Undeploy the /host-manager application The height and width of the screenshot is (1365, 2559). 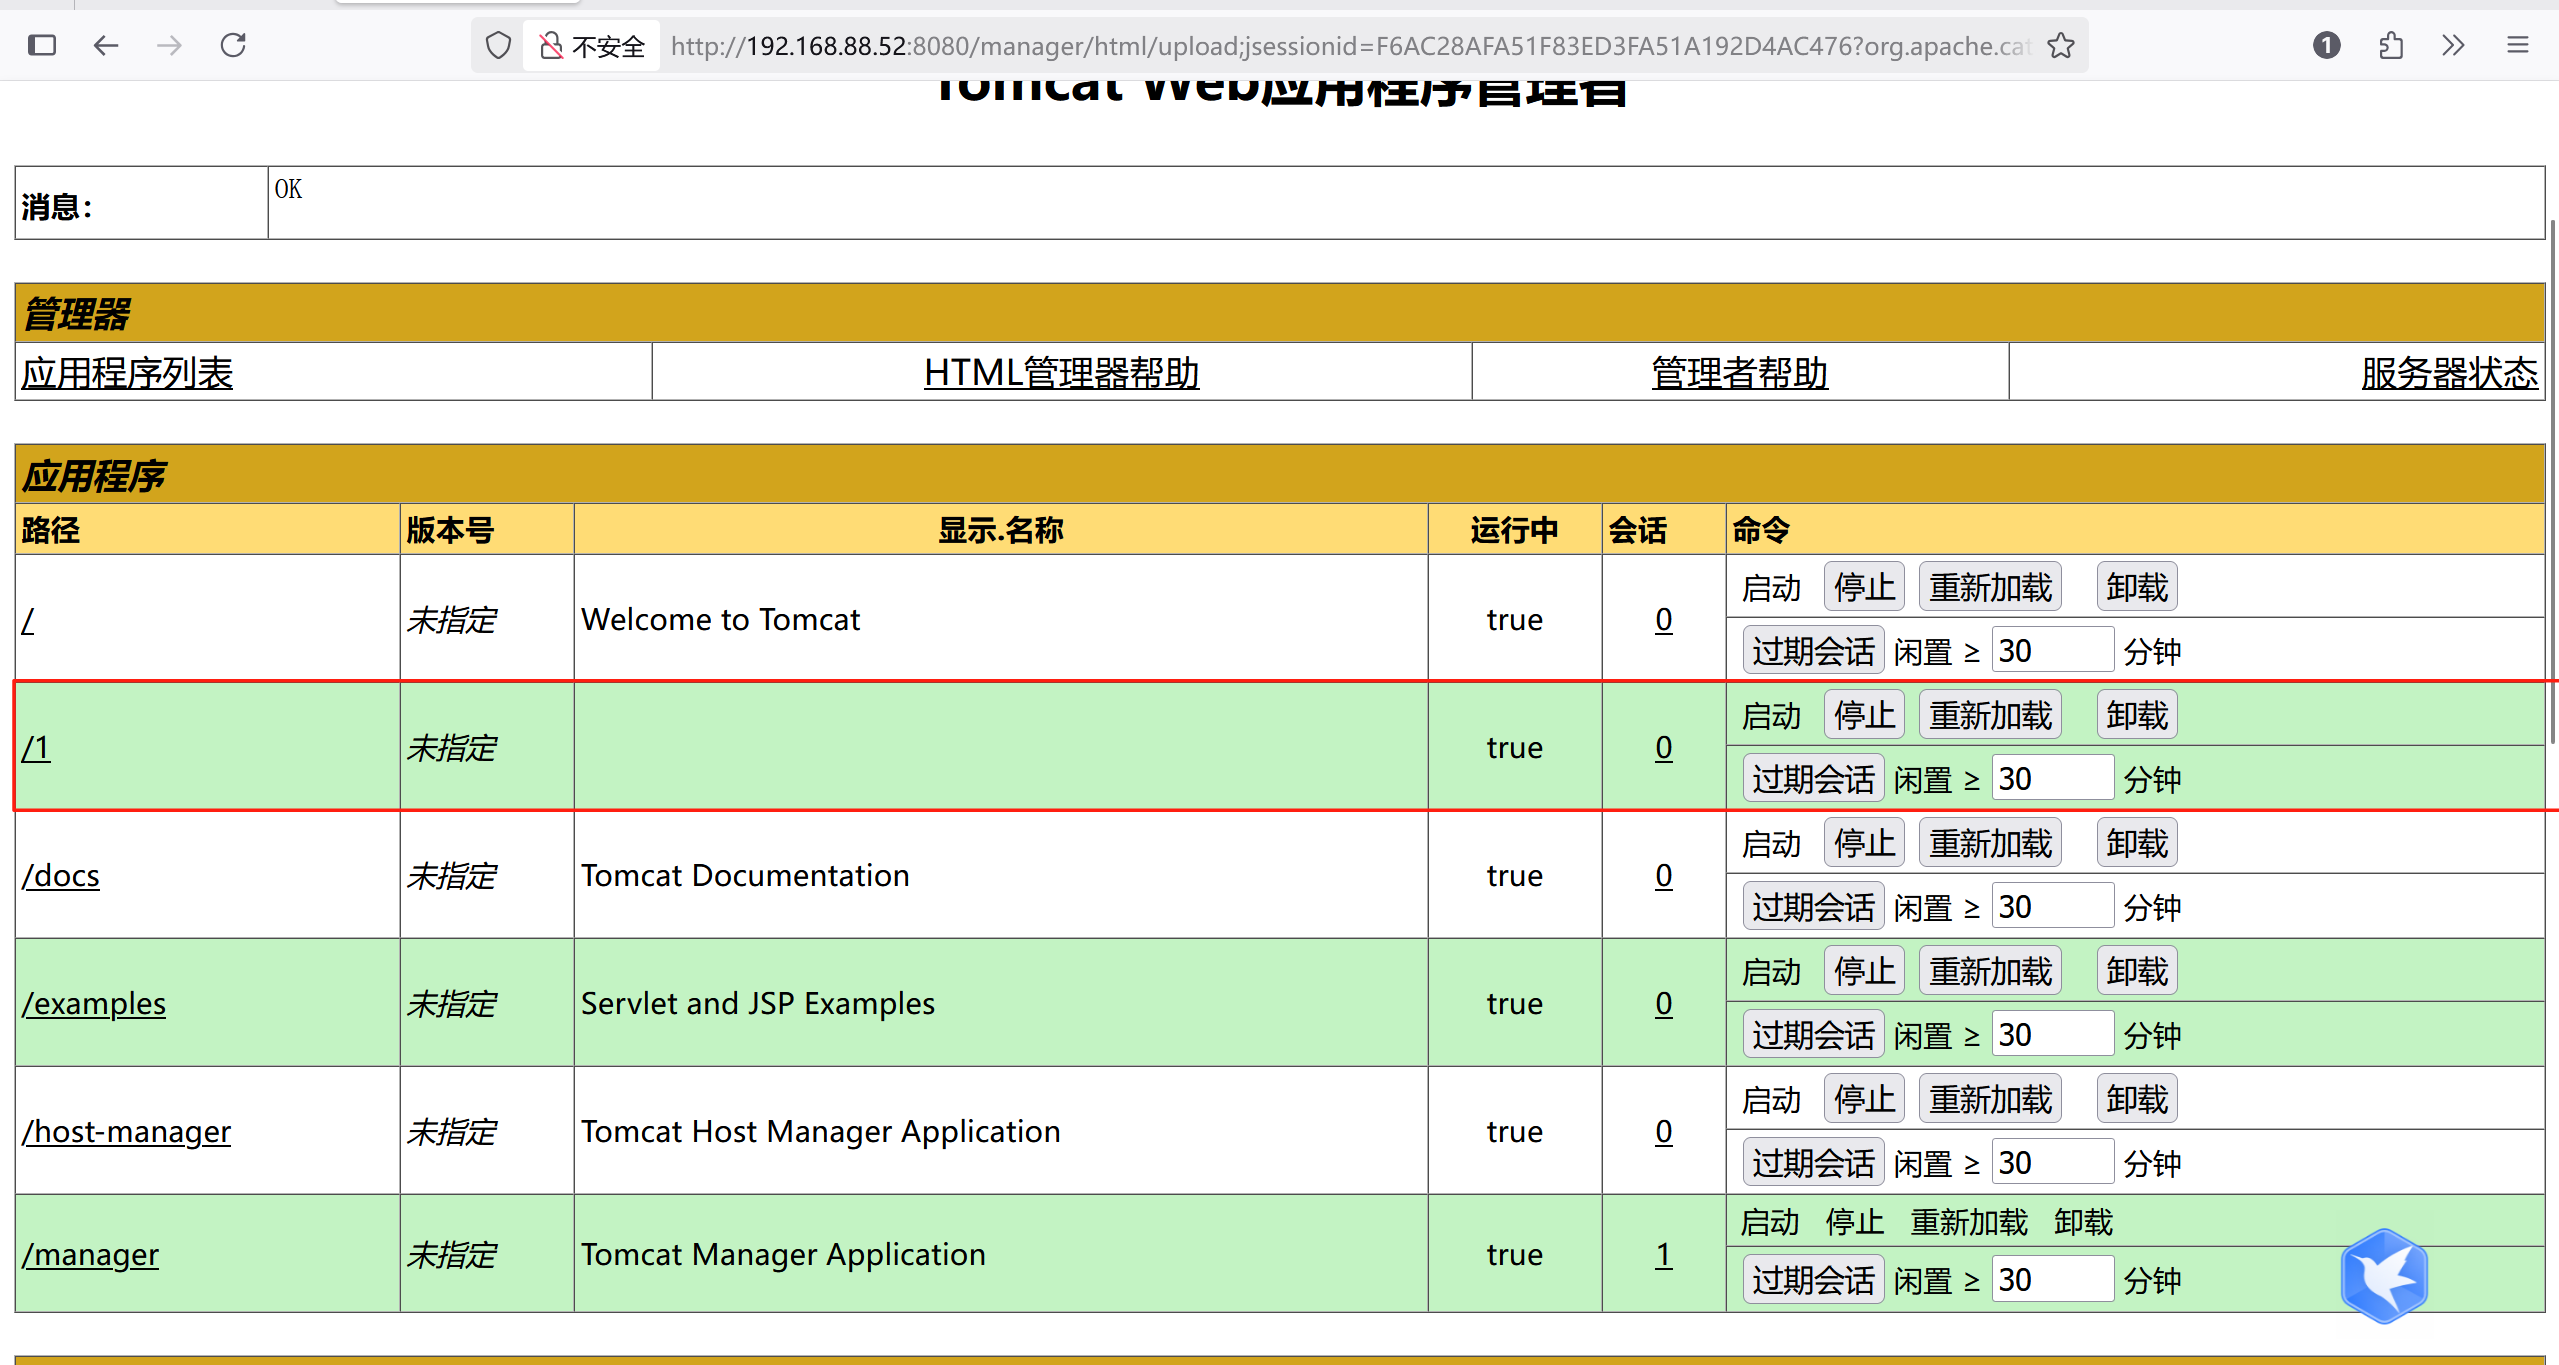point(2137,1099)
